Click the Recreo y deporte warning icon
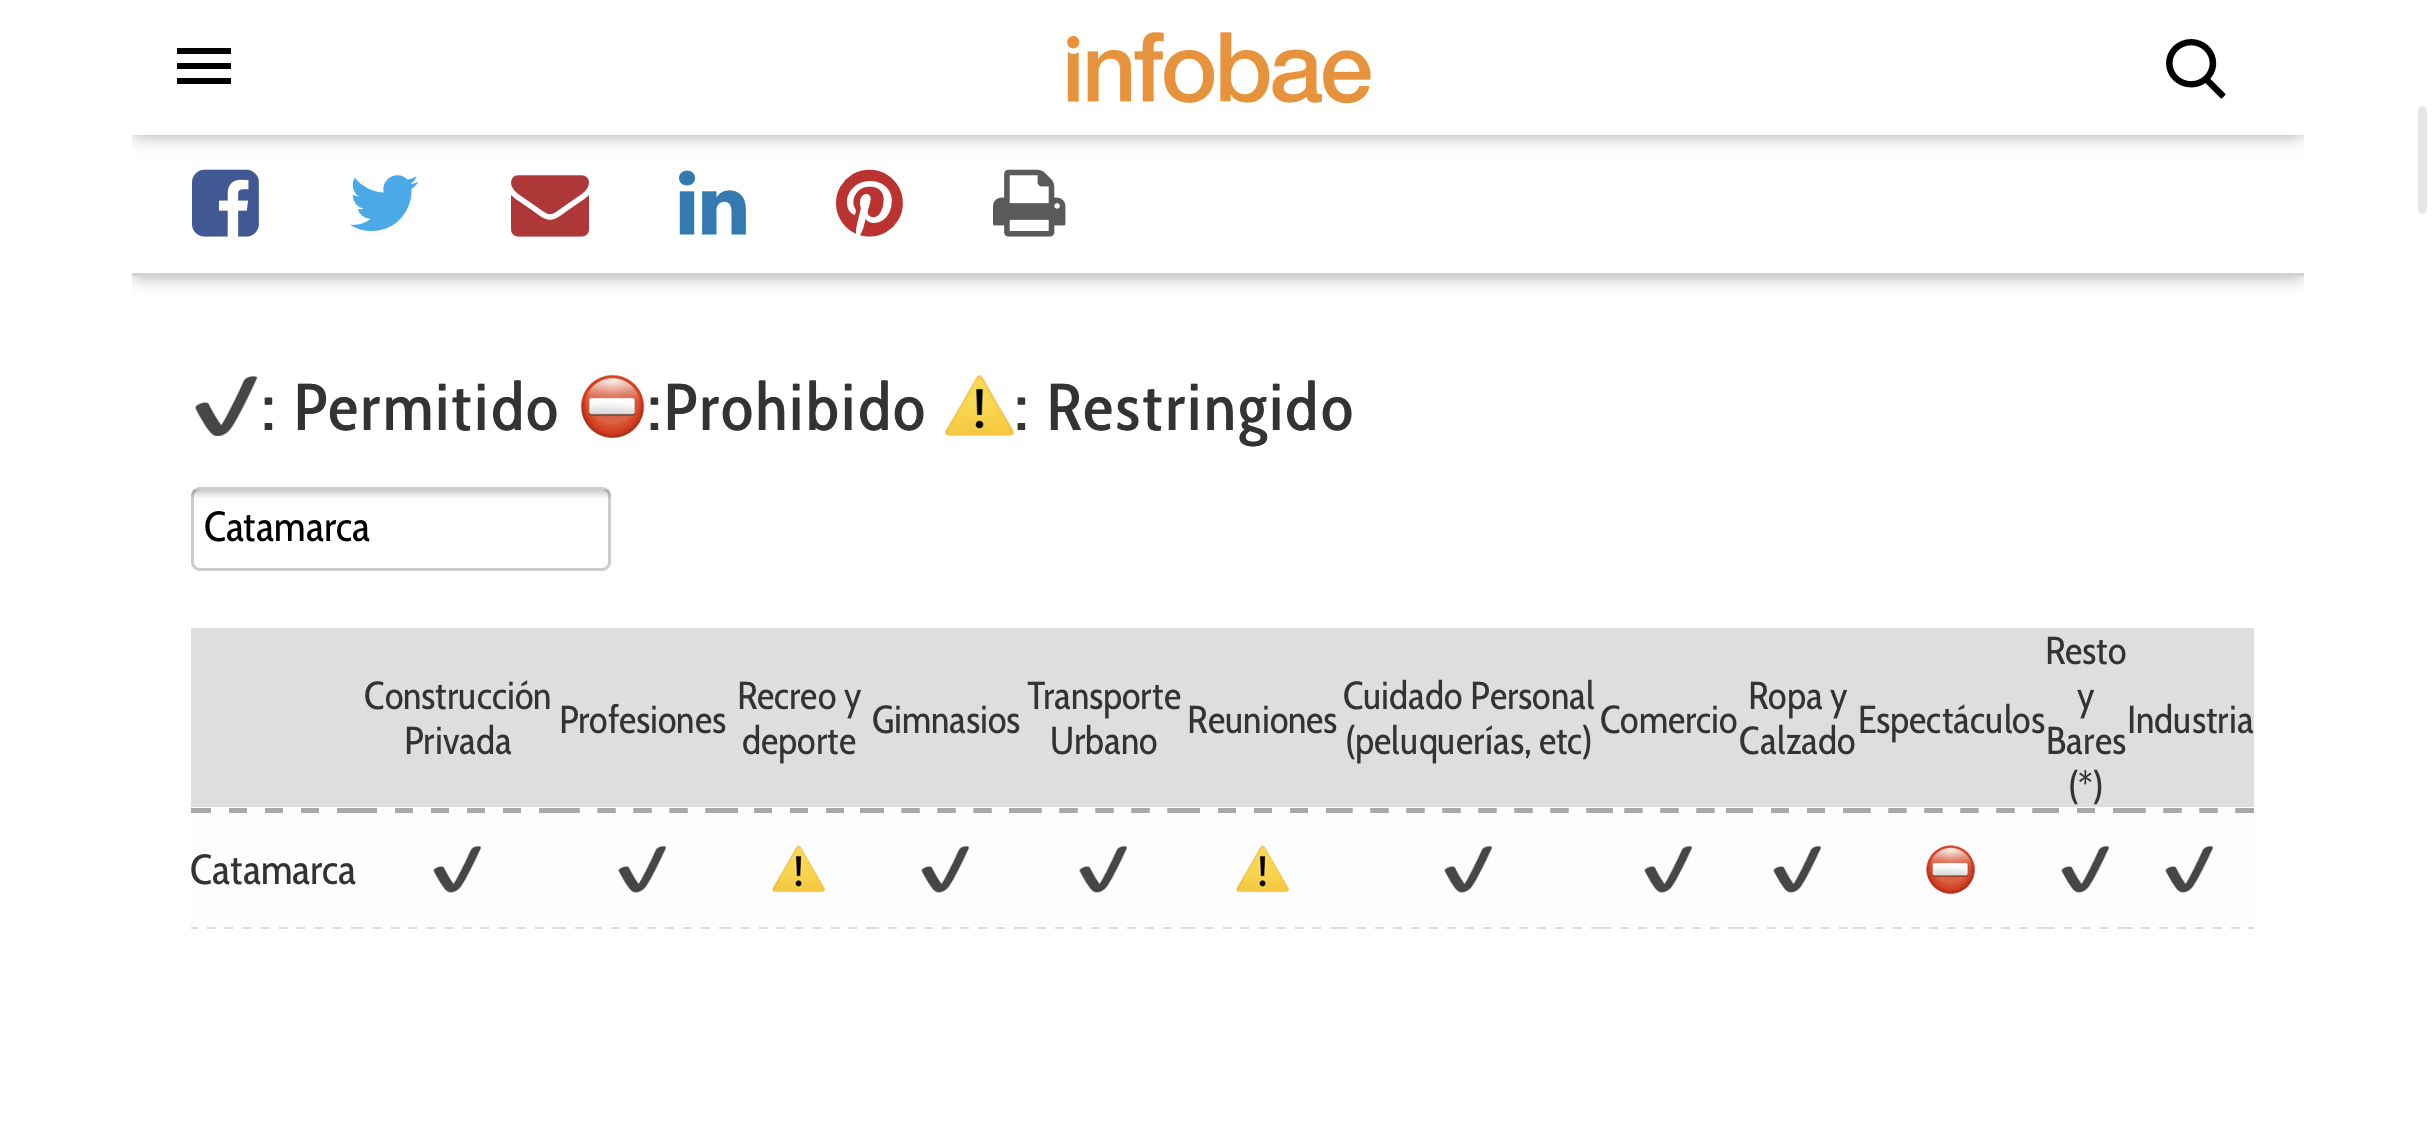Viewport: 2436px width, 1125px height. 798,869
